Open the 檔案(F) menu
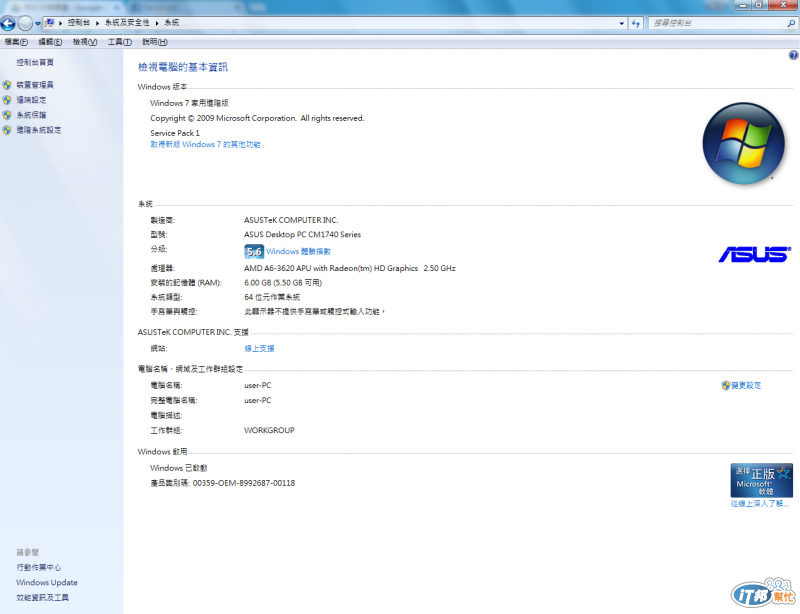 click(x=16, y=42)
